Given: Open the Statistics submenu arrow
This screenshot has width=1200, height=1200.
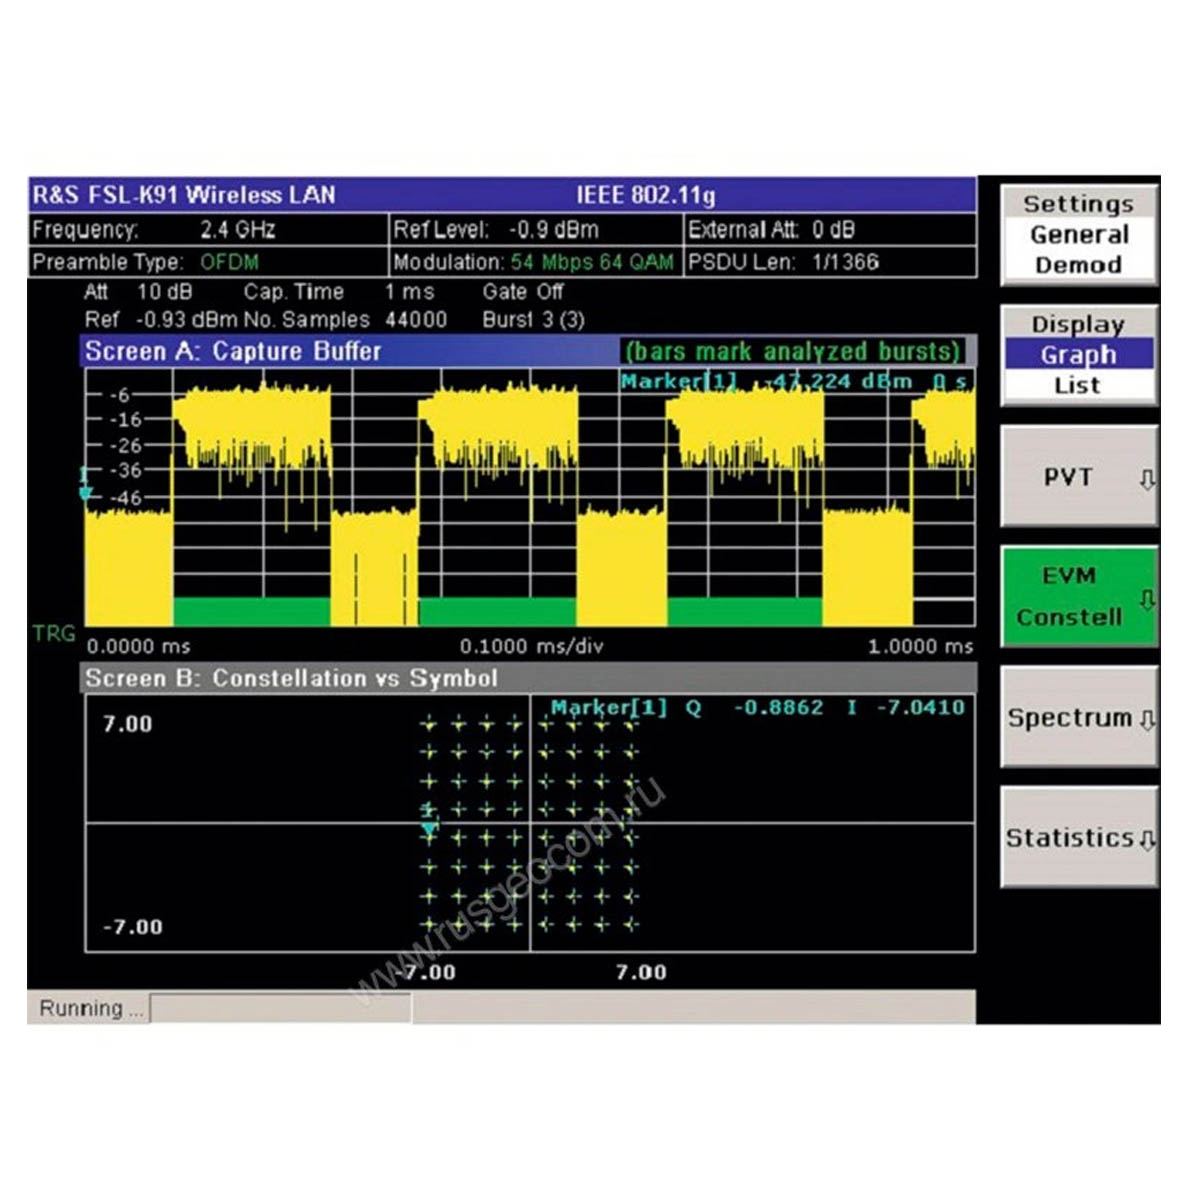Looking at the screenshot, I should pos(1147,839).
